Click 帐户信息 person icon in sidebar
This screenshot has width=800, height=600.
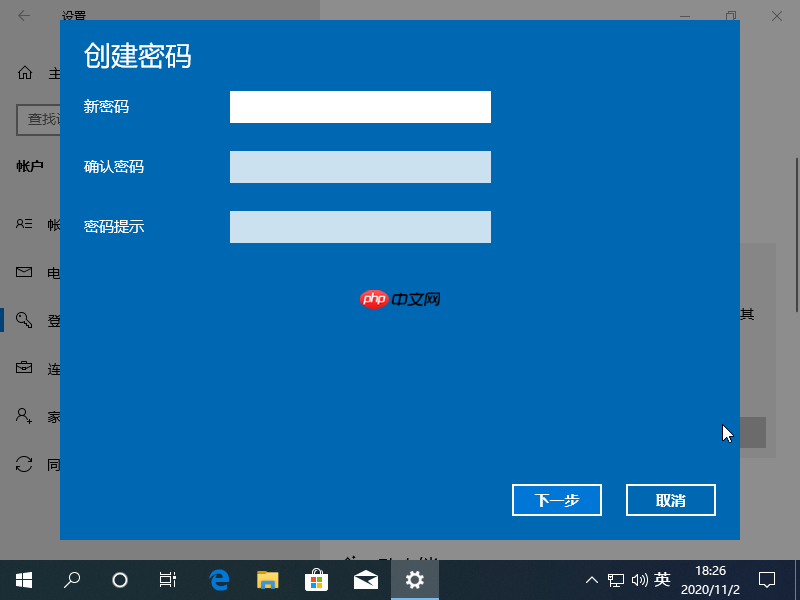coord(24,224)
